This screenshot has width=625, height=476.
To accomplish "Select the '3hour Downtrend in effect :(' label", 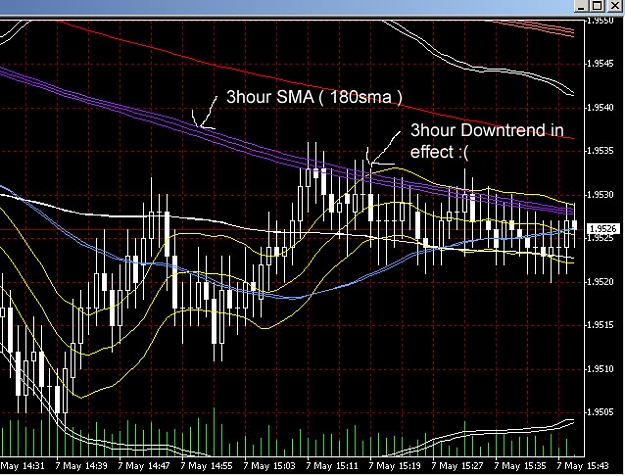I will tap(487, 141).
